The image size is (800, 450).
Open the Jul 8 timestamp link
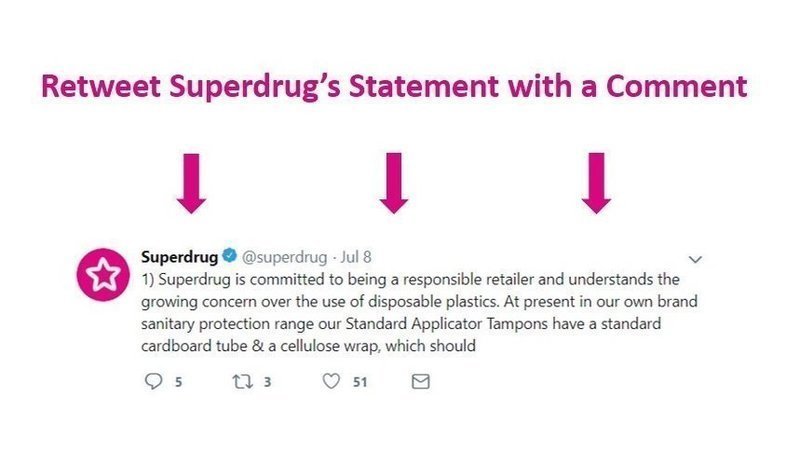356,256
